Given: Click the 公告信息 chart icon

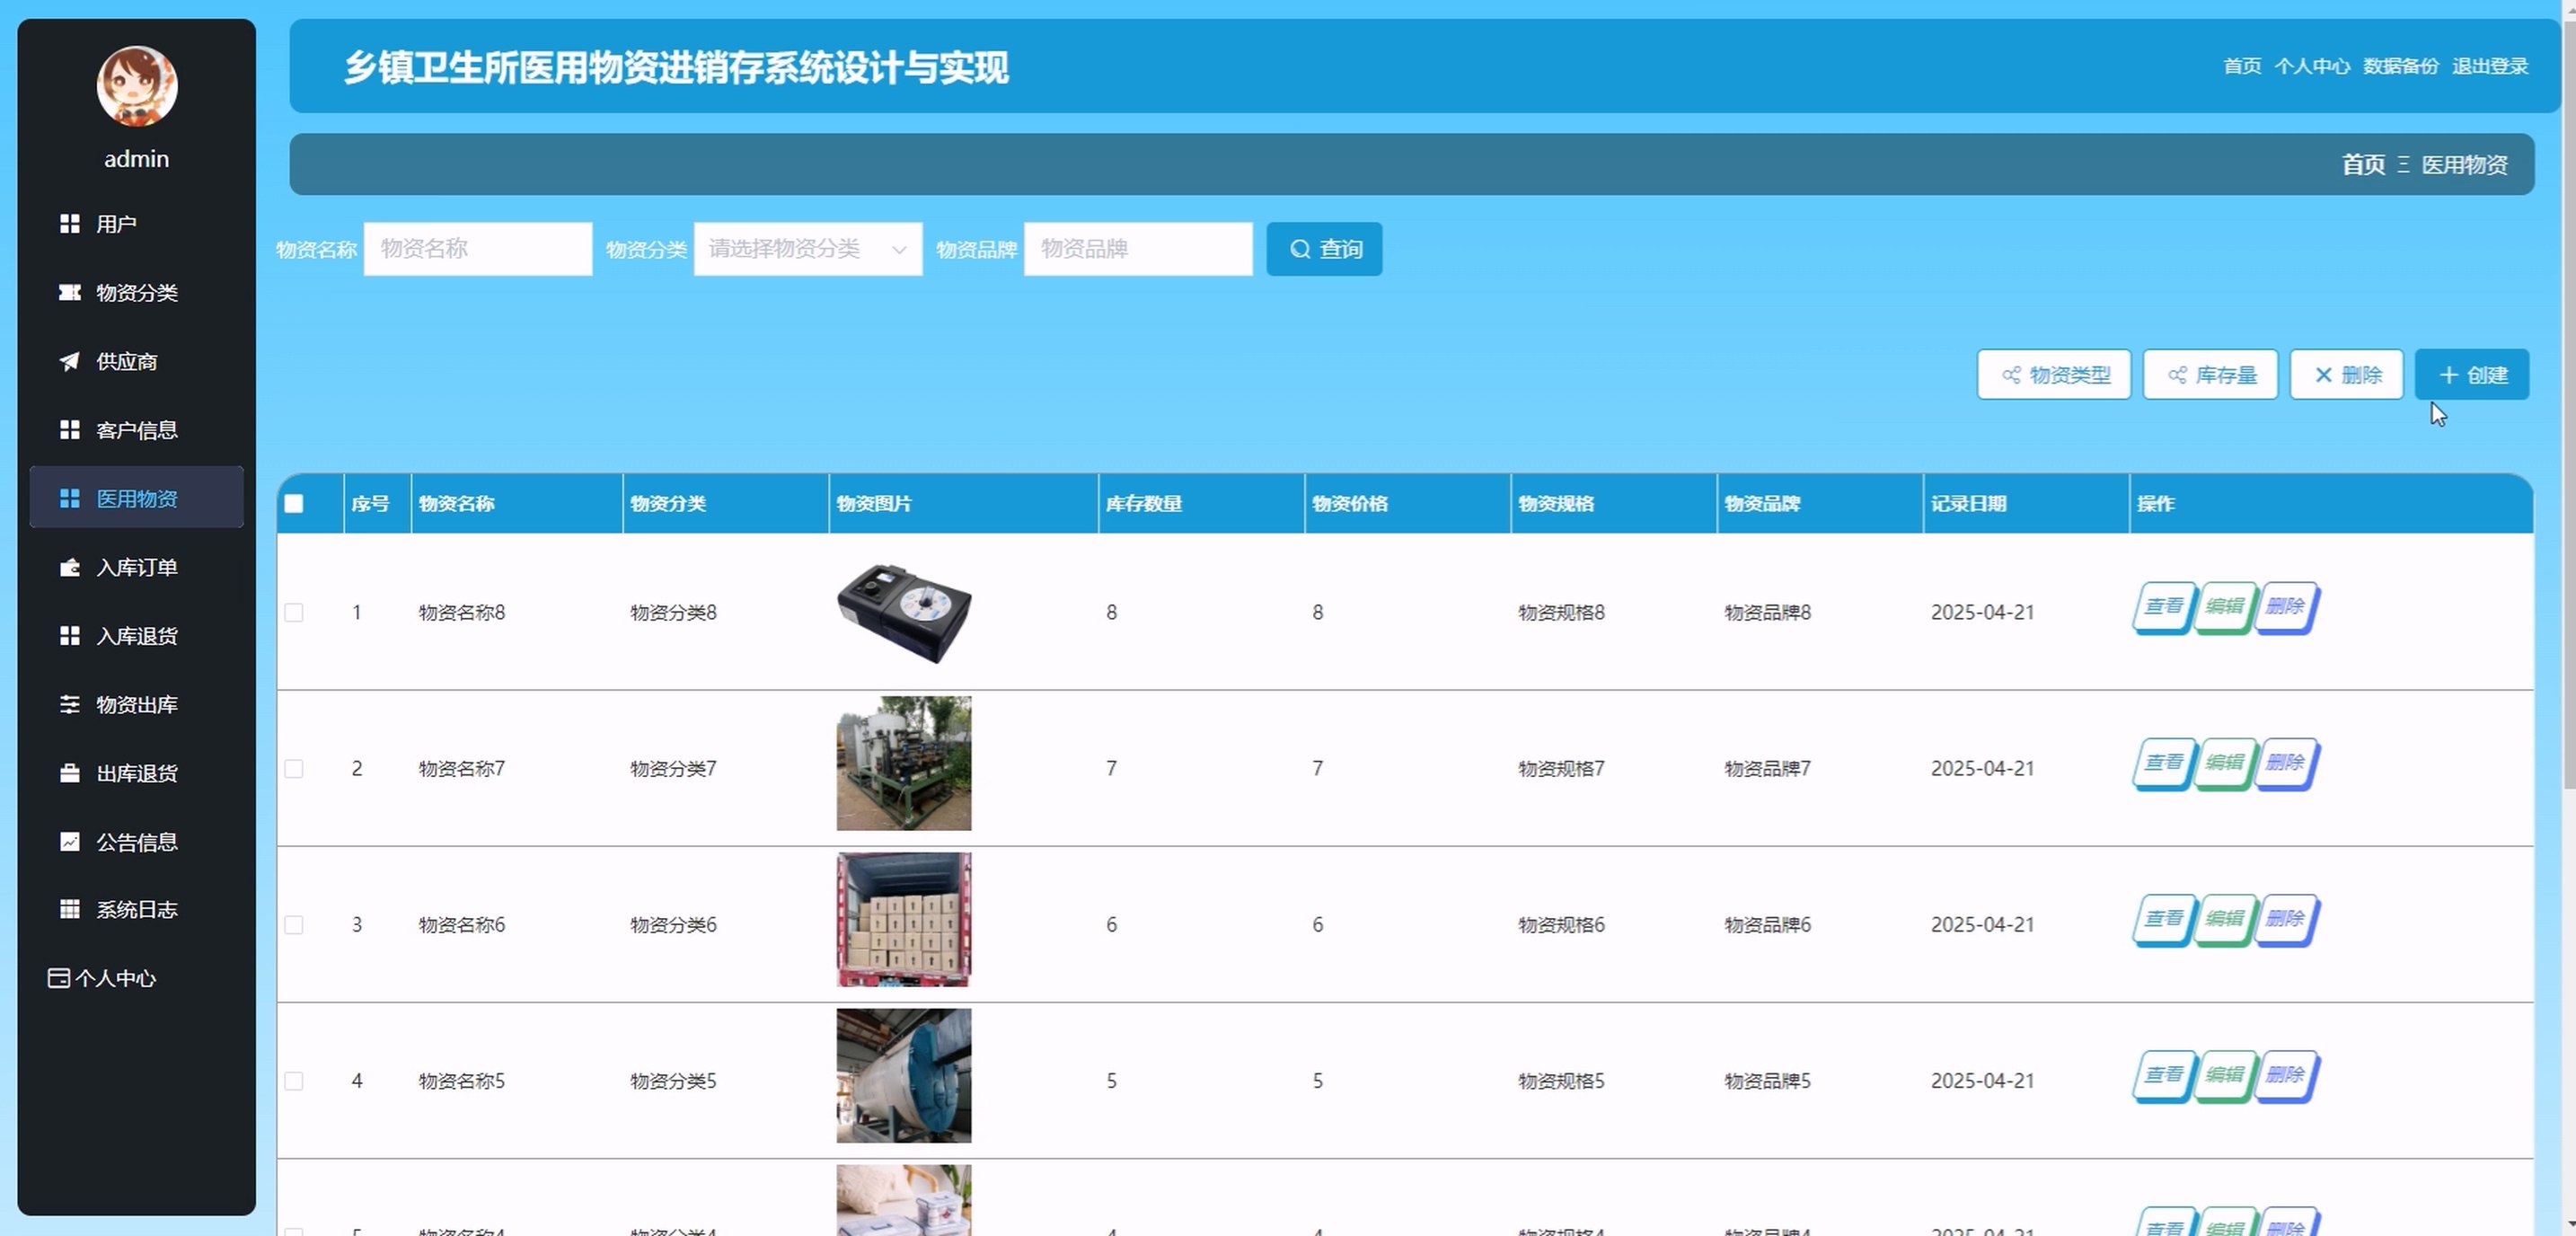Looking at the screenshot, I should tap(69, 842).
